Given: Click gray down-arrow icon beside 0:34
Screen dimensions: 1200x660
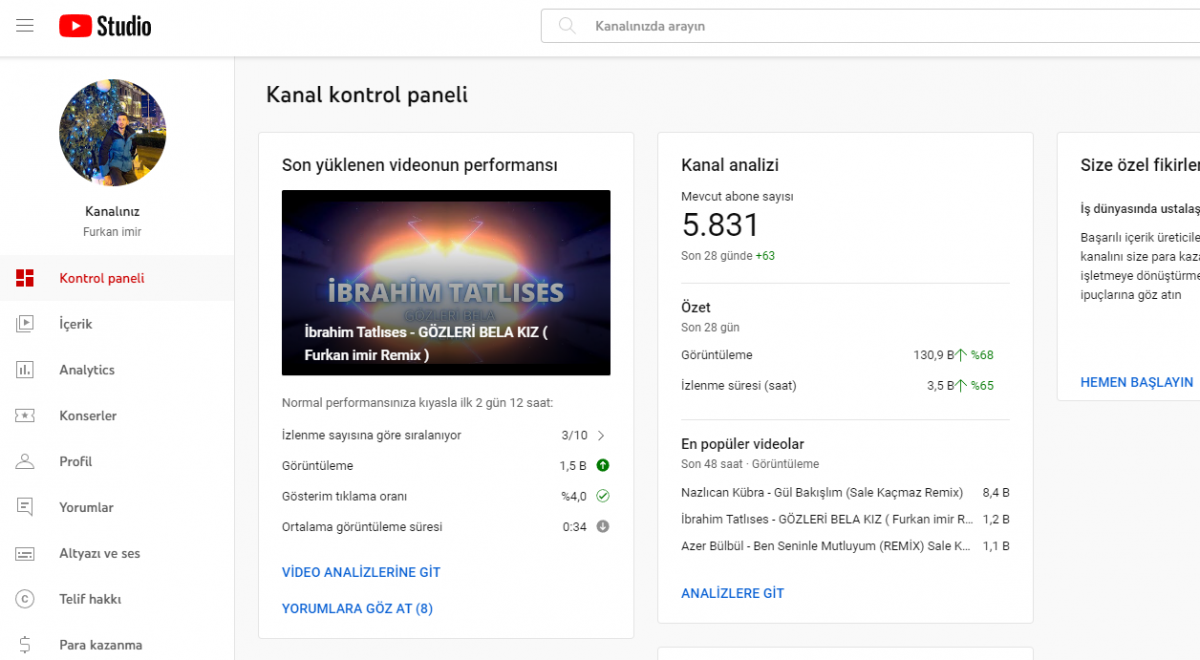Looking at the screenshot, I should coord(603,526).
